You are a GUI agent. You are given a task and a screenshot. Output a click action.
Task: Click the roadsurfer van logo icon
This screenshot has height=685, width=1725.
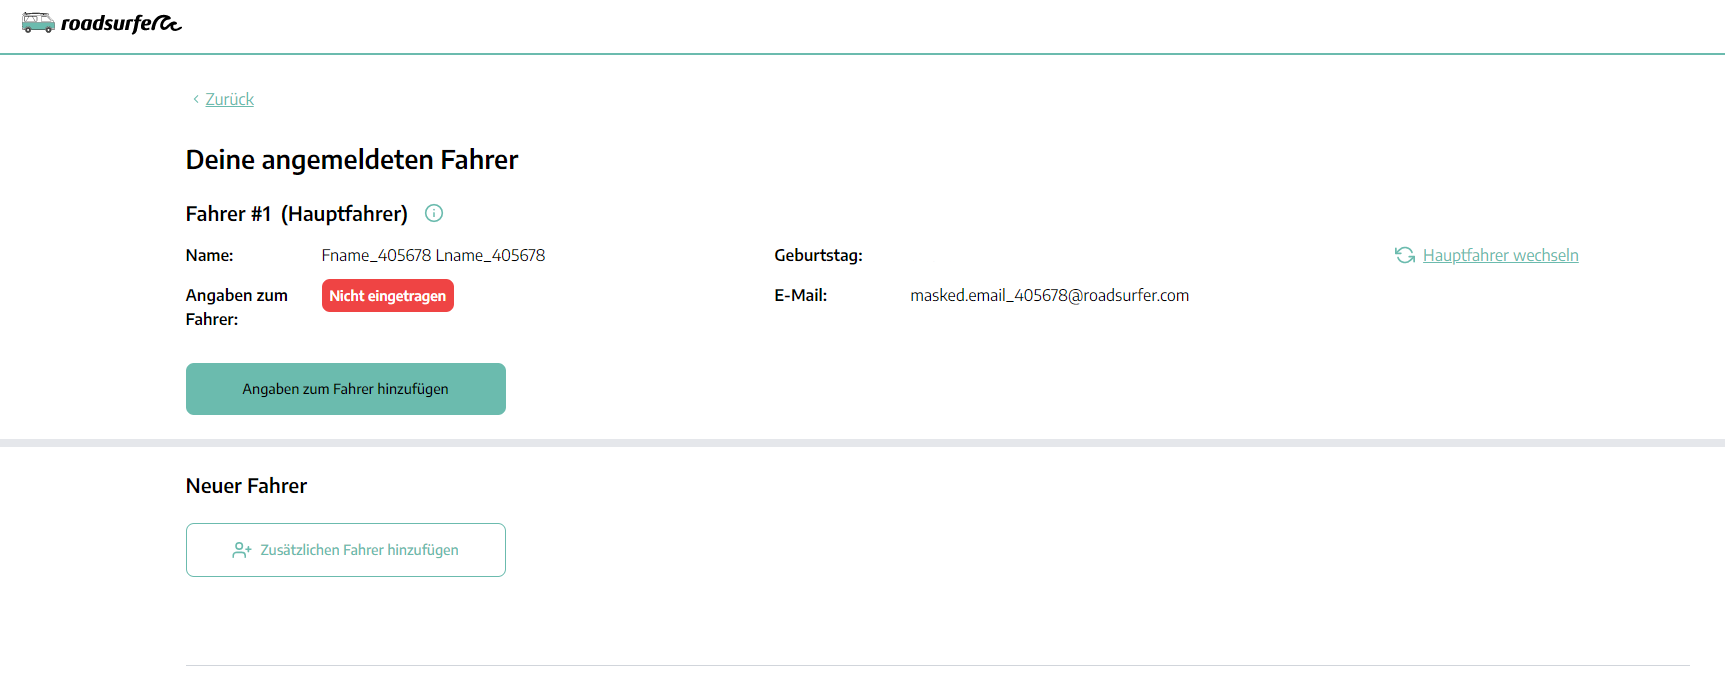point(38,22)
